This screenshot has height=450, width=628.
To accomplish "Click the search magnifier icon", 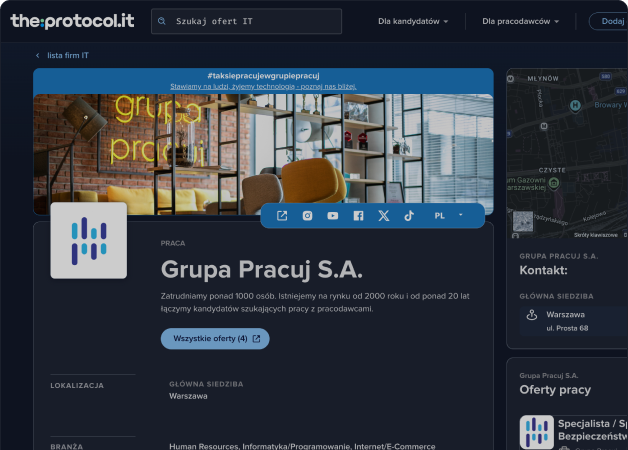I will pos(162,21).
